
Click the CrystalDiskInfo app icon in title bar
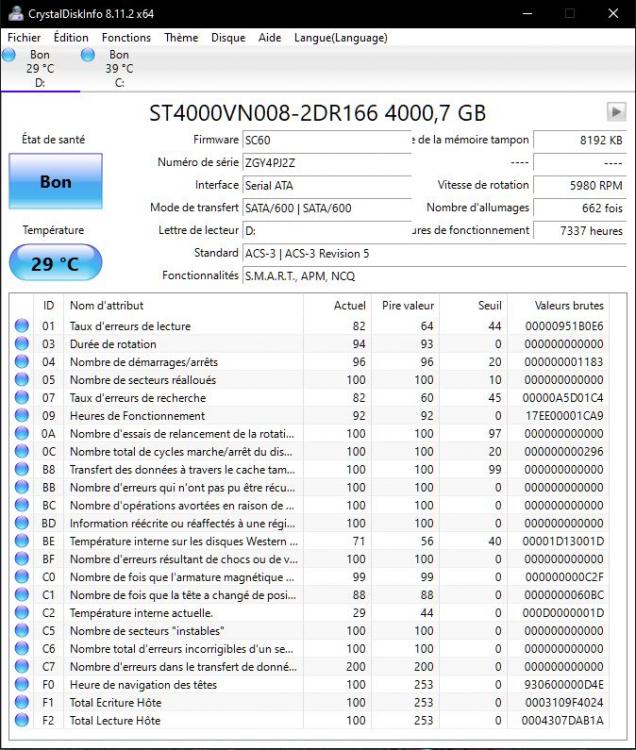(11, 13)
